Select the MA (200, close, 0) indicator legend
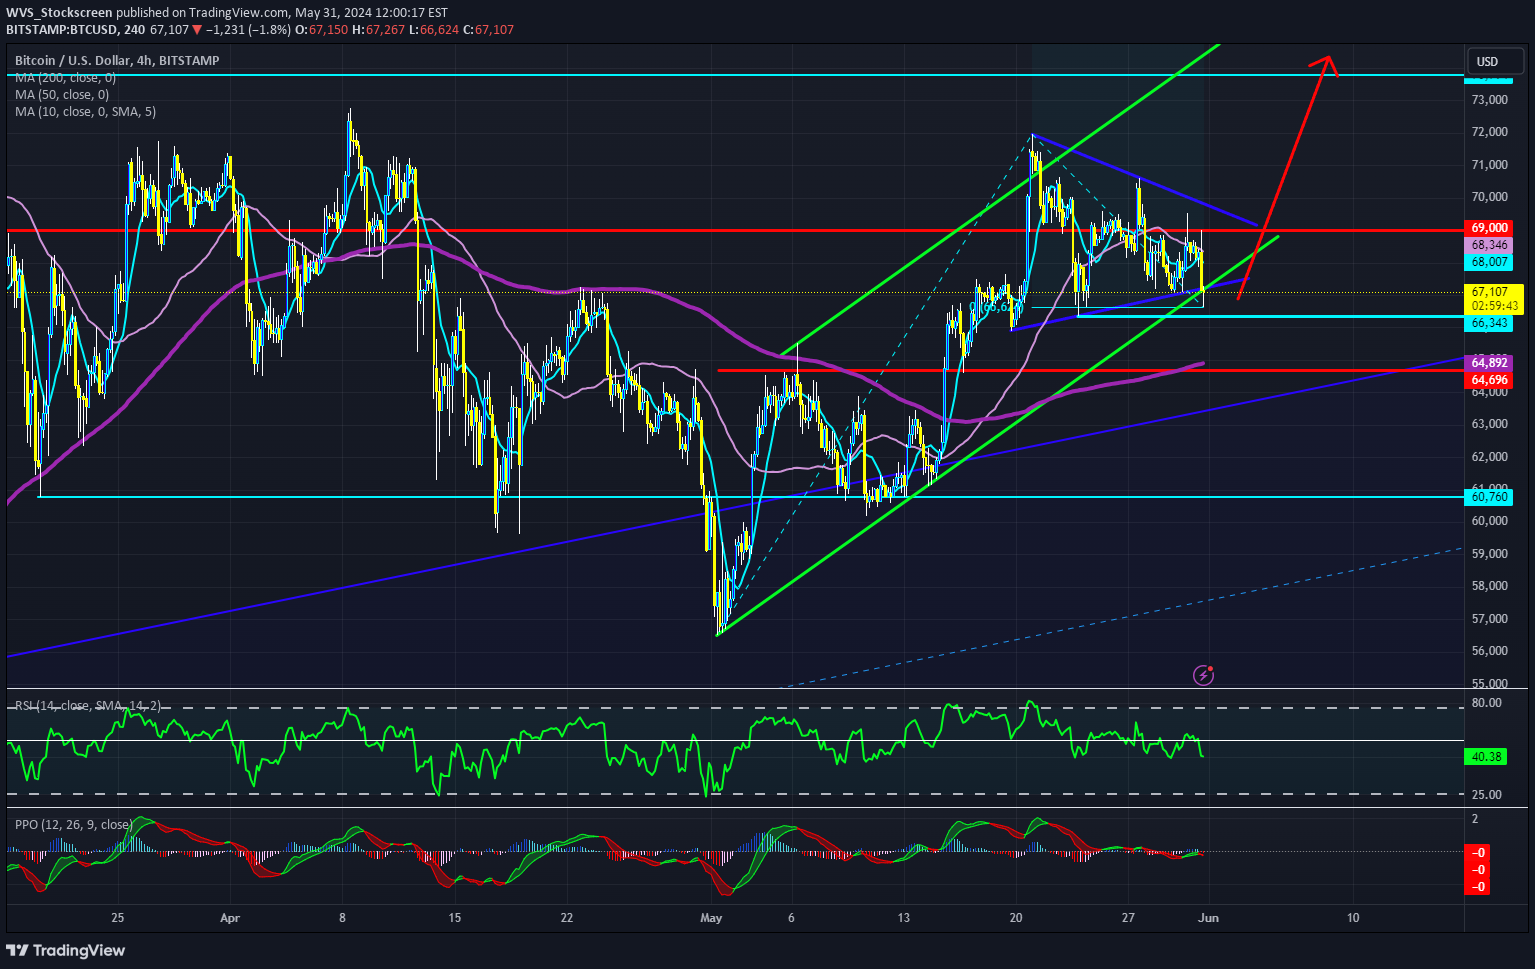Image resolution: width=1535 pixels, height=969 pixels. point(65,78)
